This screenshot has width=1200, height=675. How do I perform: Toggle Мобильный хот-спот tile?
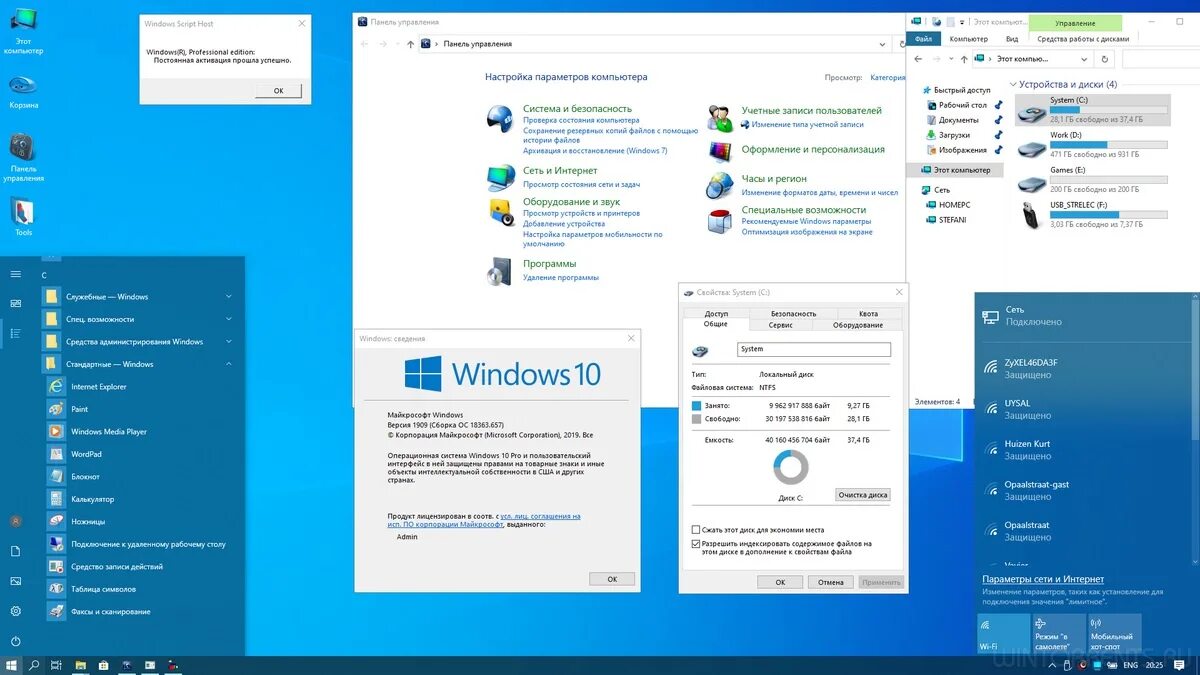point(1115,634)
